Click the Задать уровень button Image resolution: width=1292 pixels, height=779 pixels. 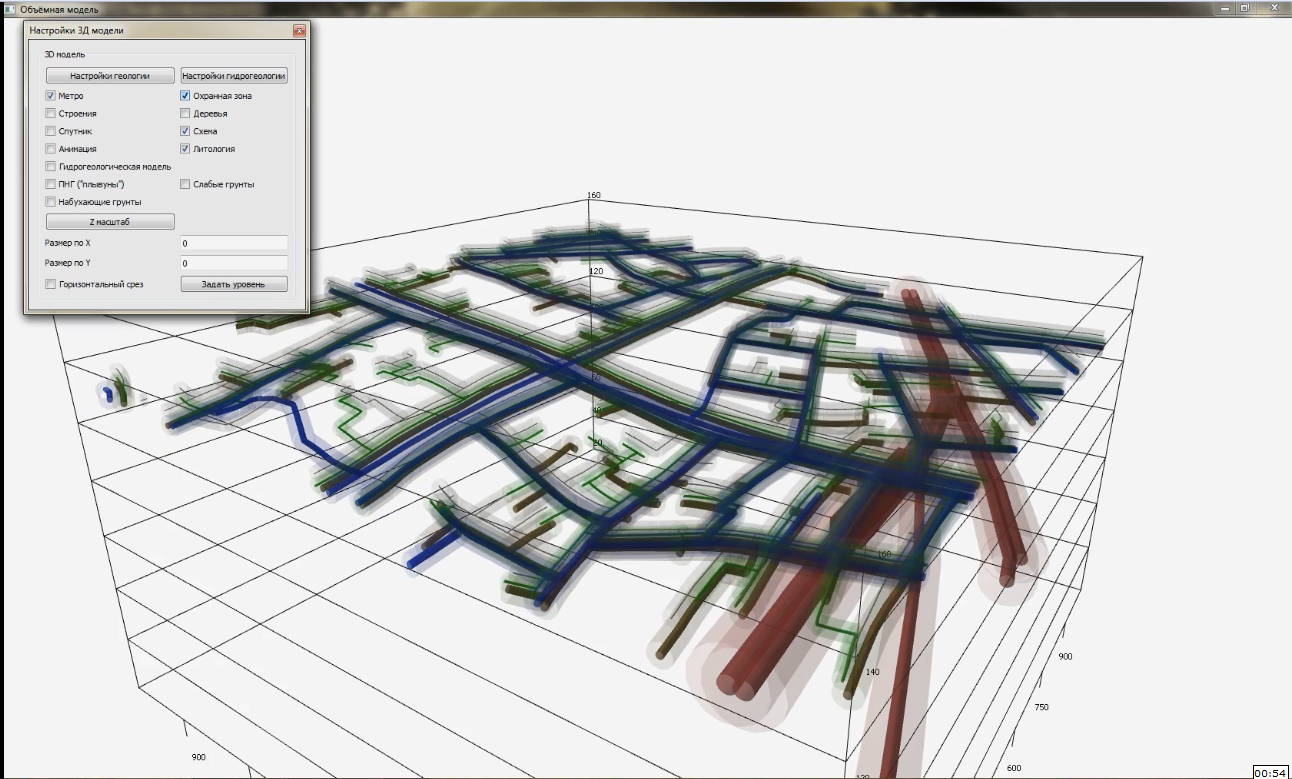tap(234, 284)
